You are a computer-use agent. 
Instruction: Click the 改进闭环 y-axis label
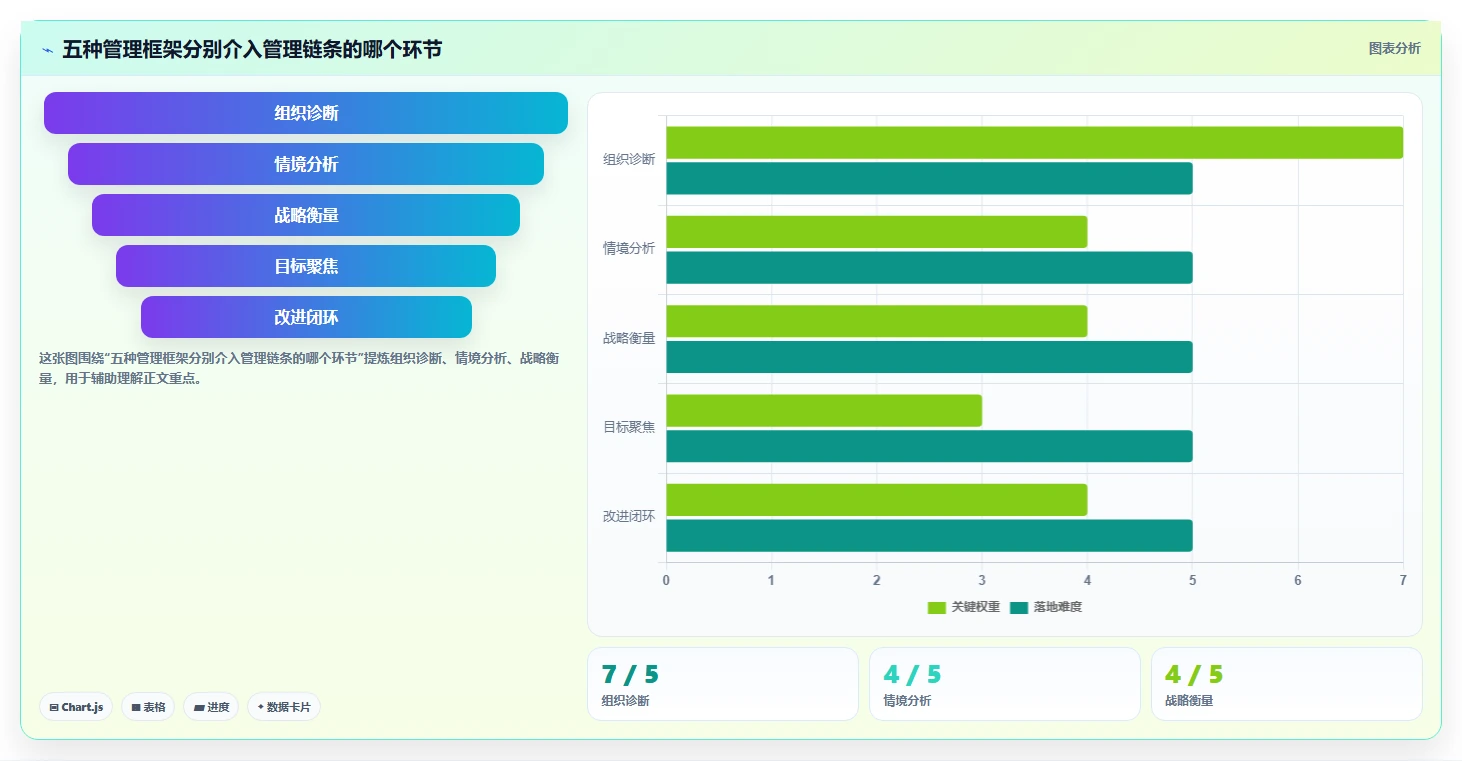(x=629, y=516)
